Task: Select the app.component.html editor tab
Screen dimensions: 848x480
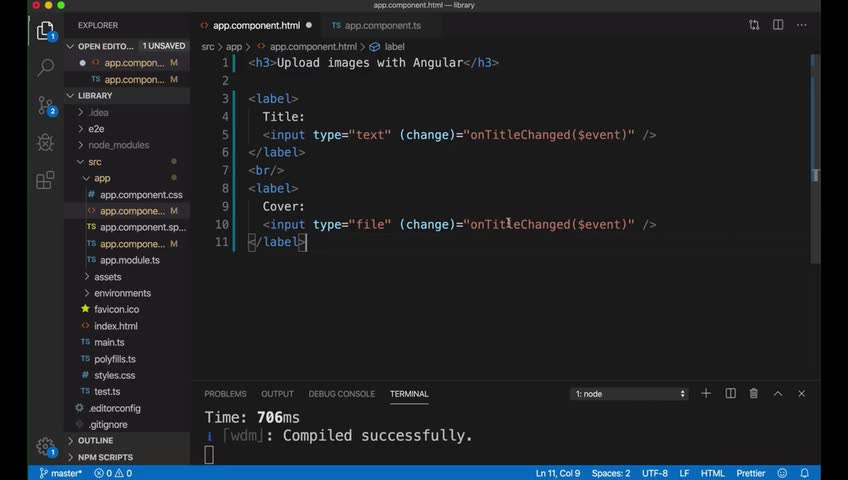Action: pyautogui.click(x=256, y=25)
